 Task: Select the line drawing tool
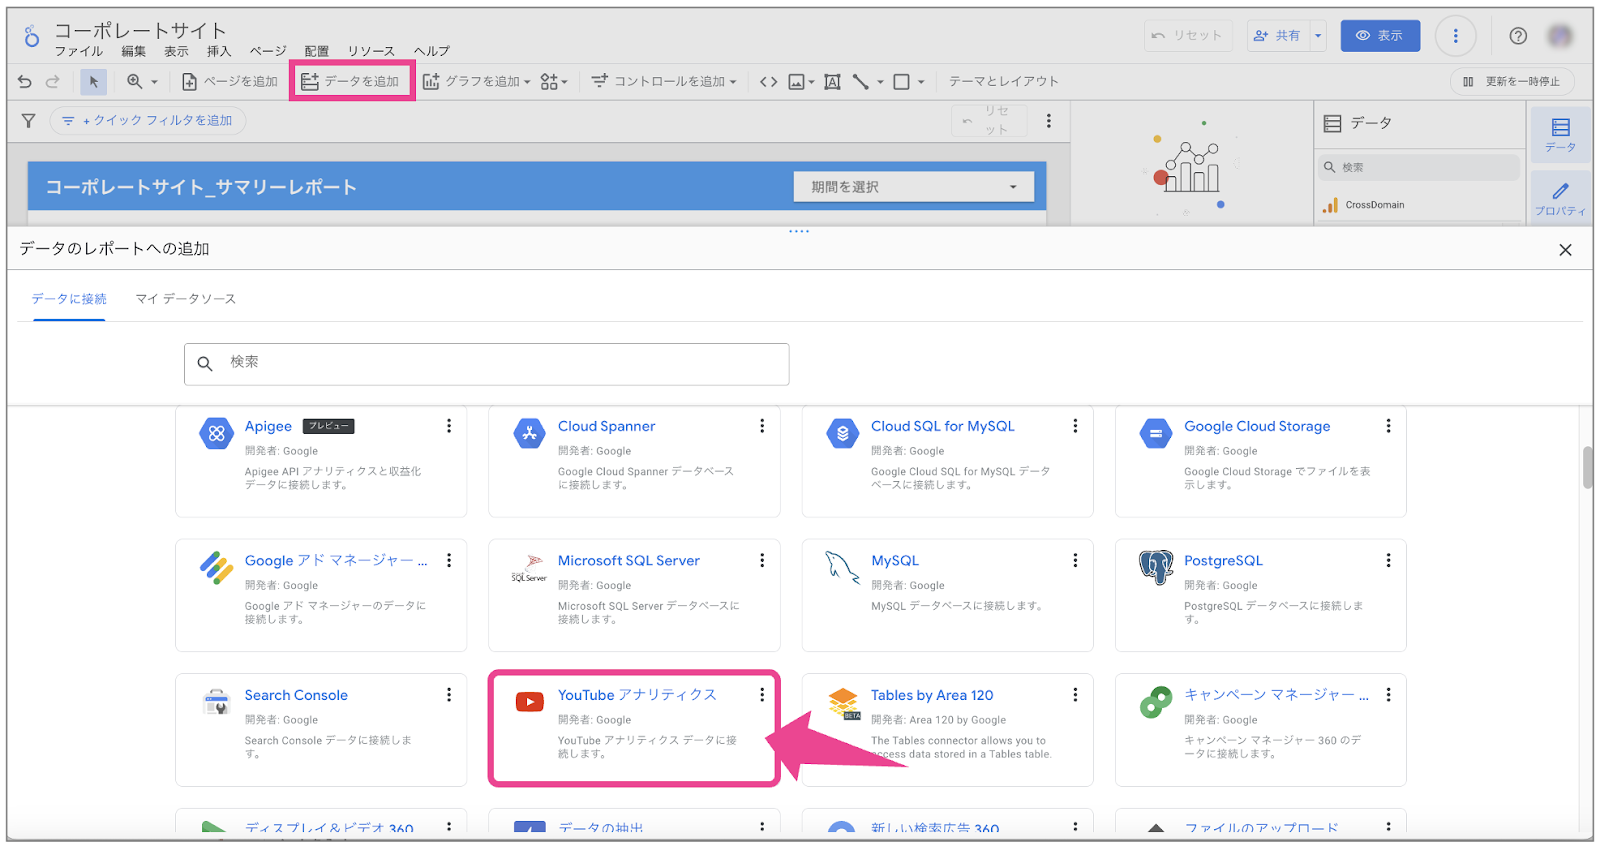click(x=860, y=82)
